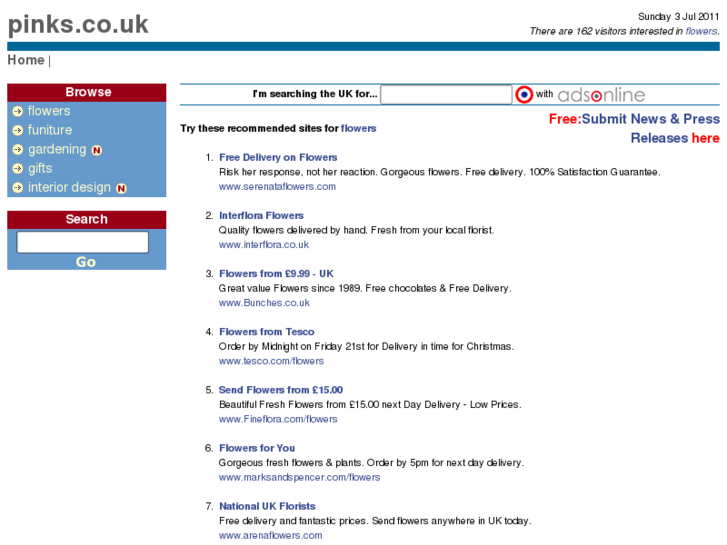This screenshot has height=545, width=727.
Task: Click text 'Great value Flowers since 1989'
Action: pyautogui.click(x=290, y=288)
